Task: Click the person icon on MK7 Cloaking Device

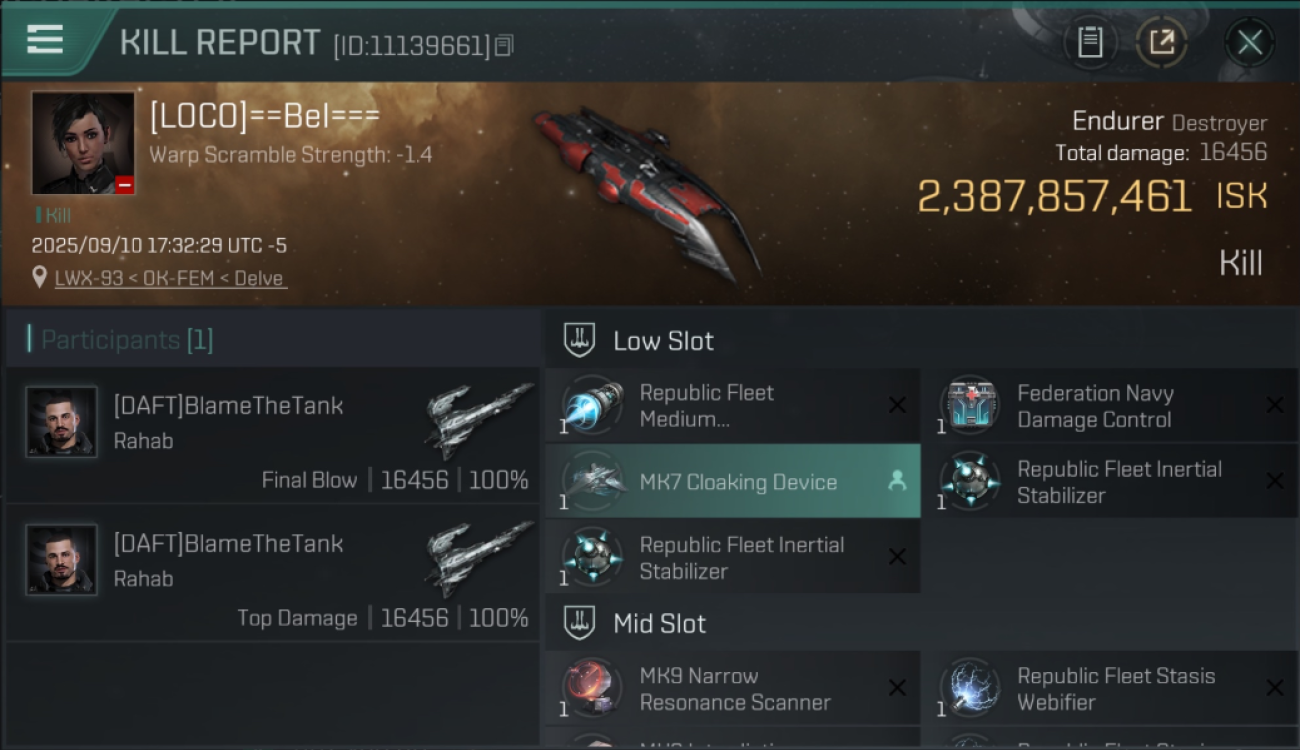Action: 897,481
